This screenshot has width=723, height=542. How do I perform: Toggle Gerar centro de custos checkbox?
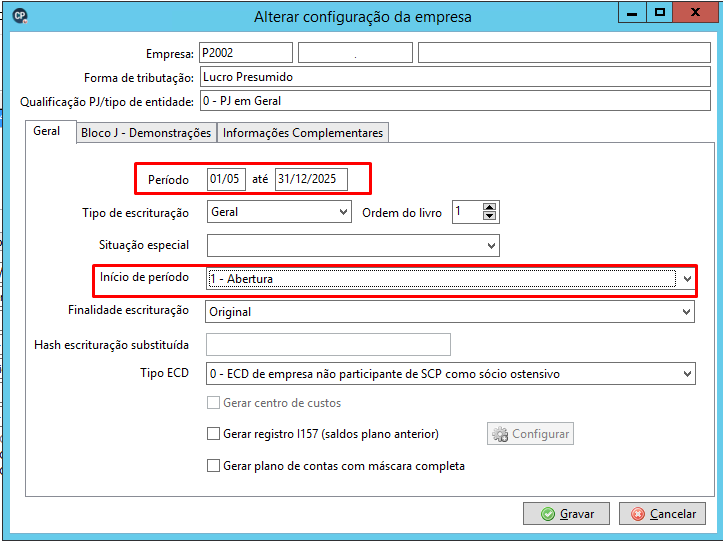click(213, 403)
